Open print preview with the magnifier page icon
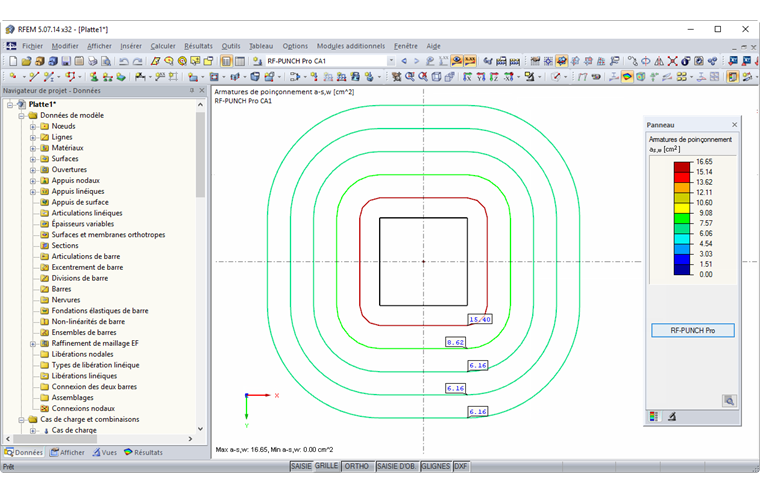760x493 pixels. coord(106,61)
